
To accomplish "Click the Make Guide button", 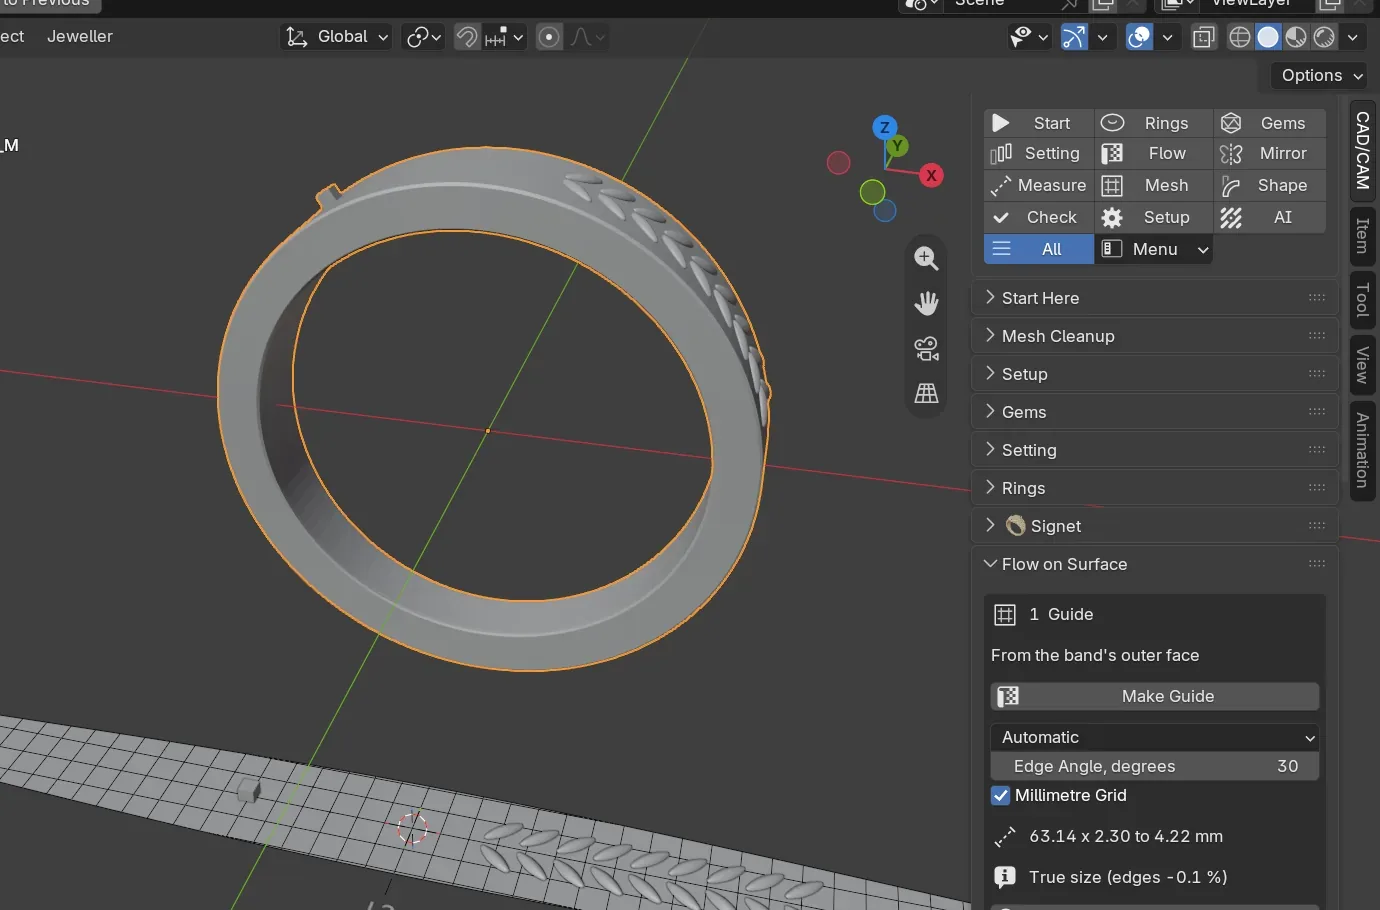I will [x=1155, y=697].
